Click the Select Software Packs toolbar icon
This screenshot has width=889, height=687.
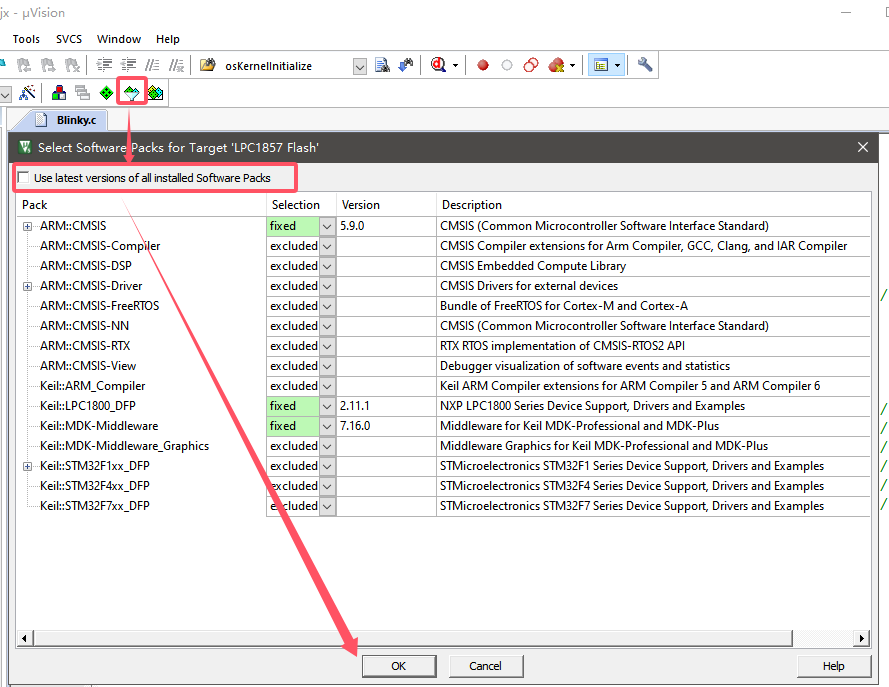pyautogui.click(x=131, y=93)
